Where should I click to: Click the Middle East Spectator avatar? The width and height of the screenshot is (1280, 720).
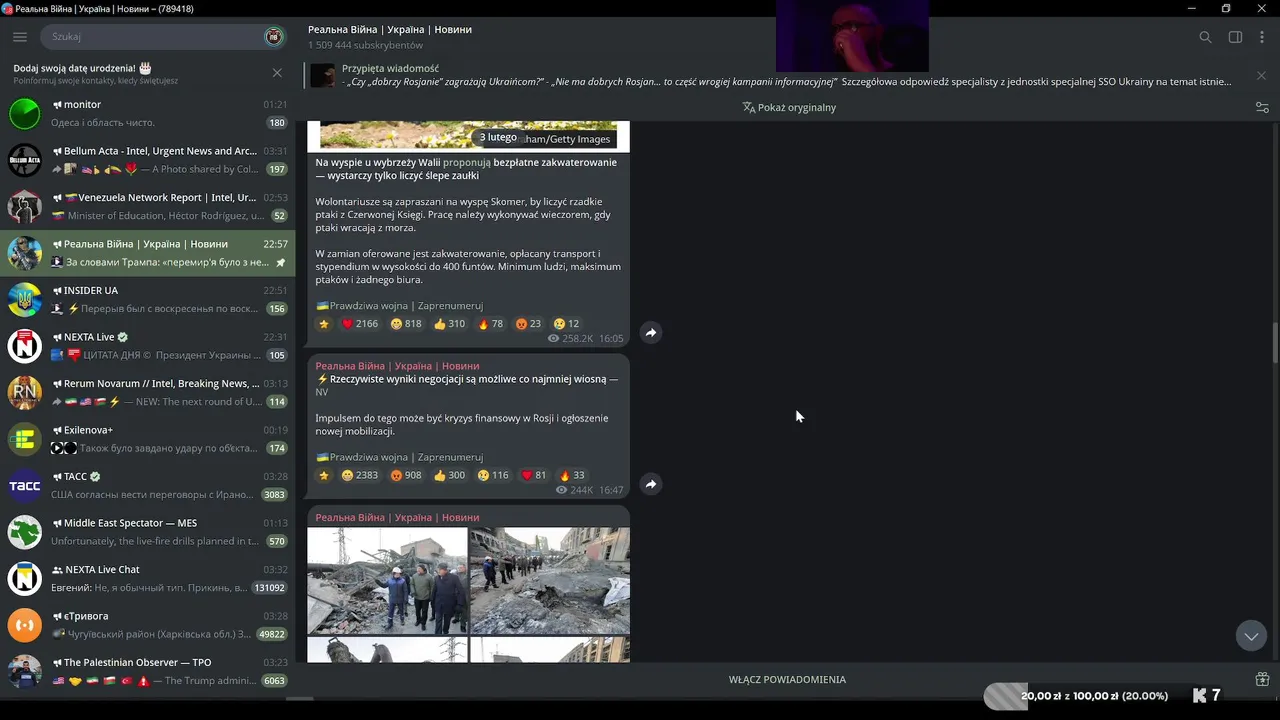tap(25, 532)
